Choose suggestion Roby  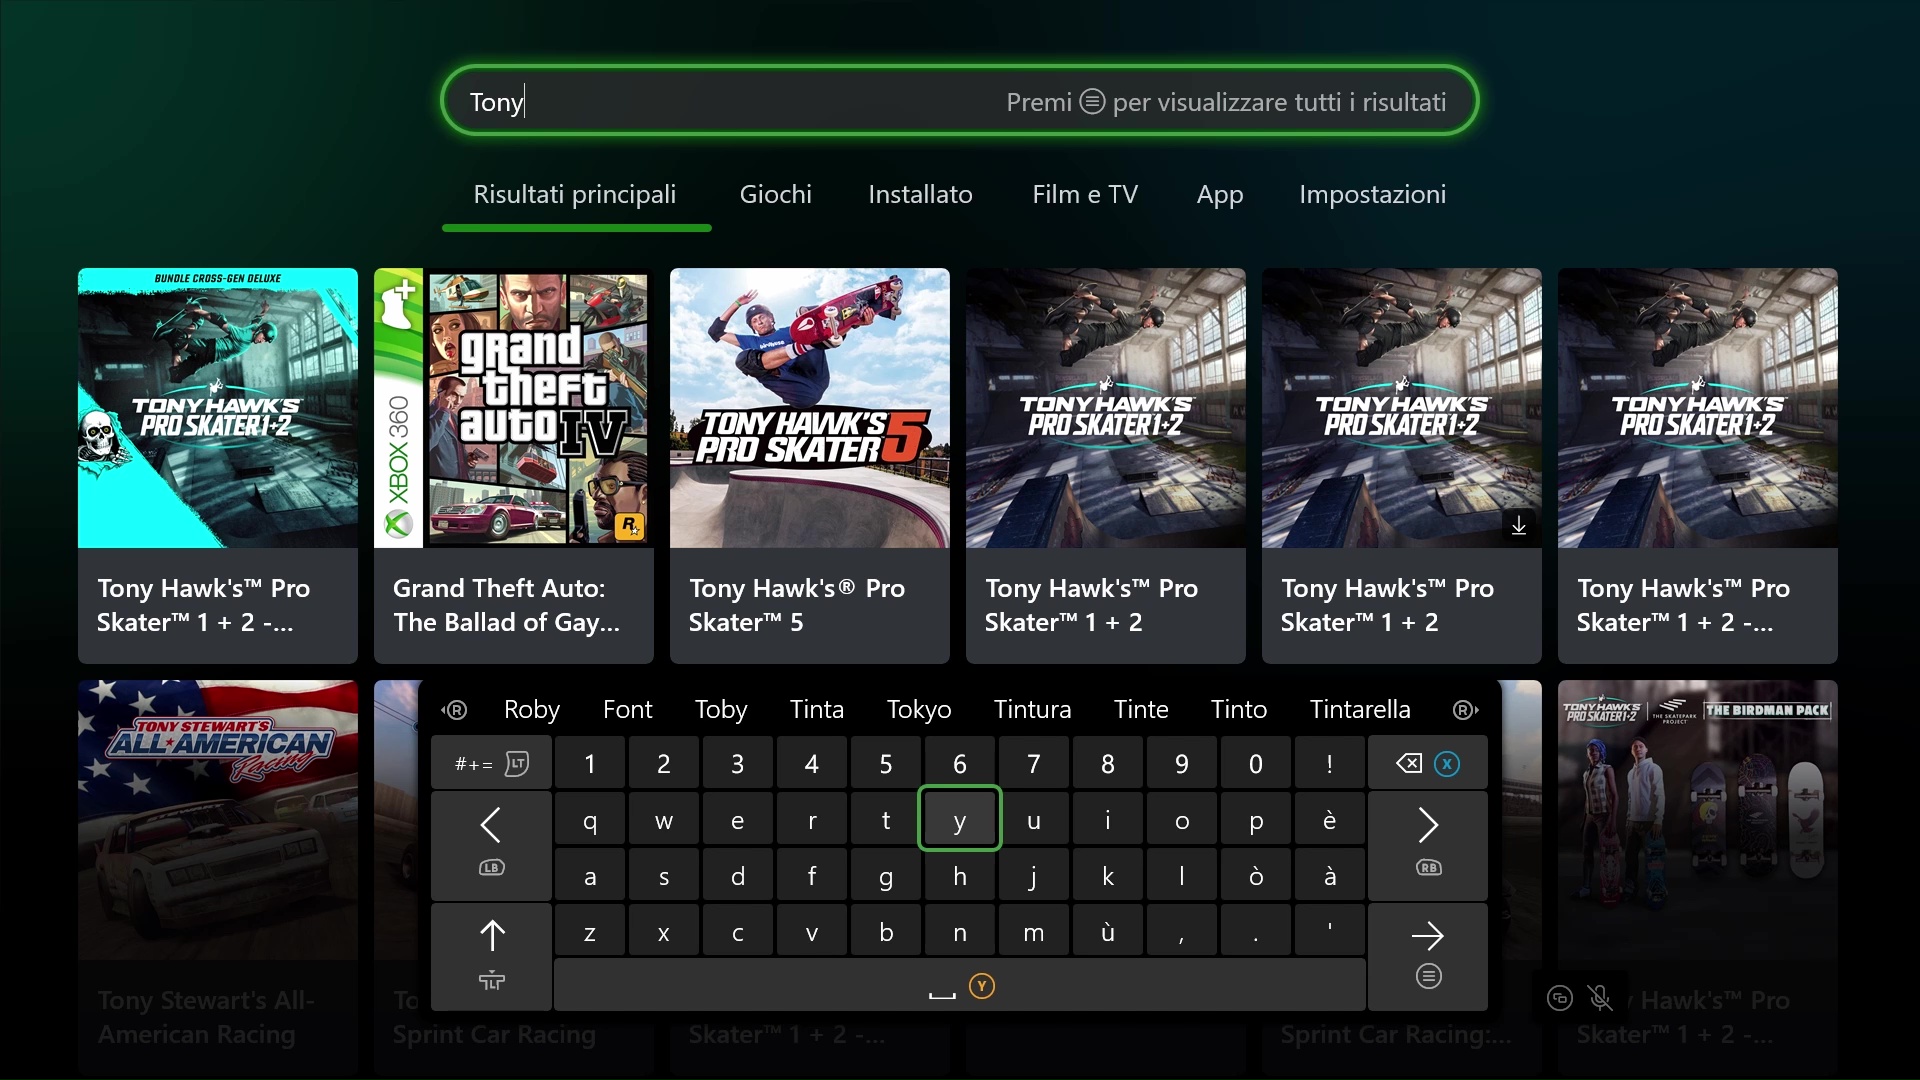click(x=531, y=709)
